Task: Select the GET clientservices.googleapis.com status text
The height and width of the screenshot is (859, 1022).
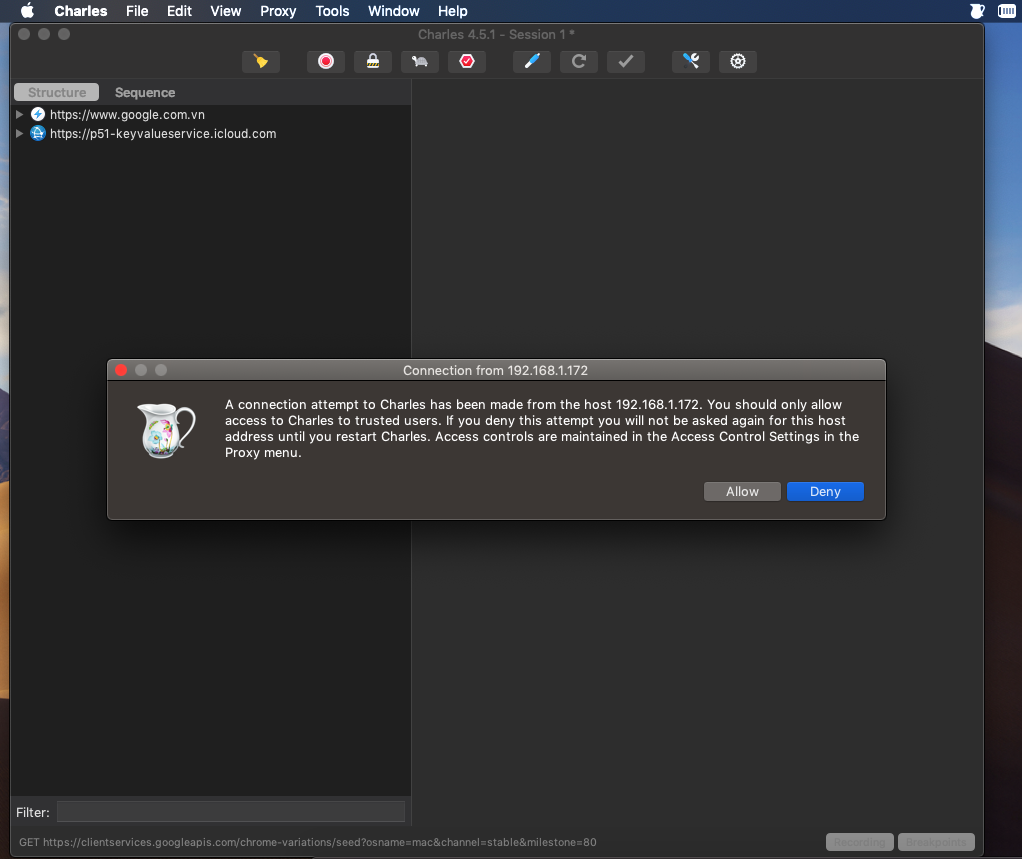Action: click(308, 842)
